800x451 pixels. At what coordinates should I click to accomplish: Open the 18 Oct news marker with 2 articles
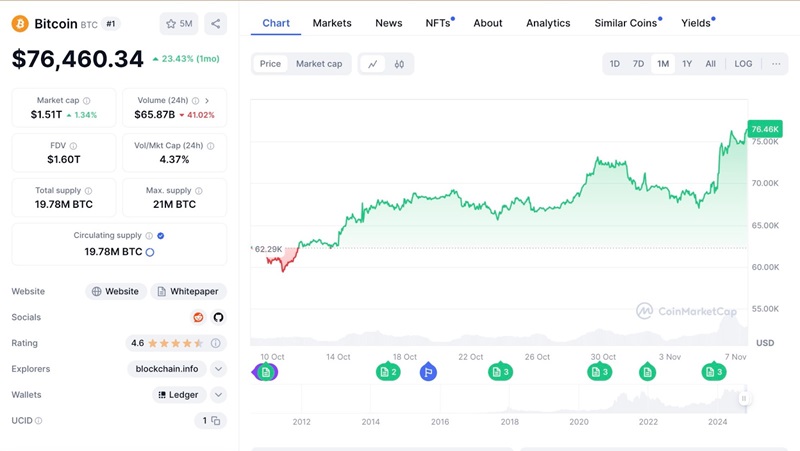coord(388,372)
